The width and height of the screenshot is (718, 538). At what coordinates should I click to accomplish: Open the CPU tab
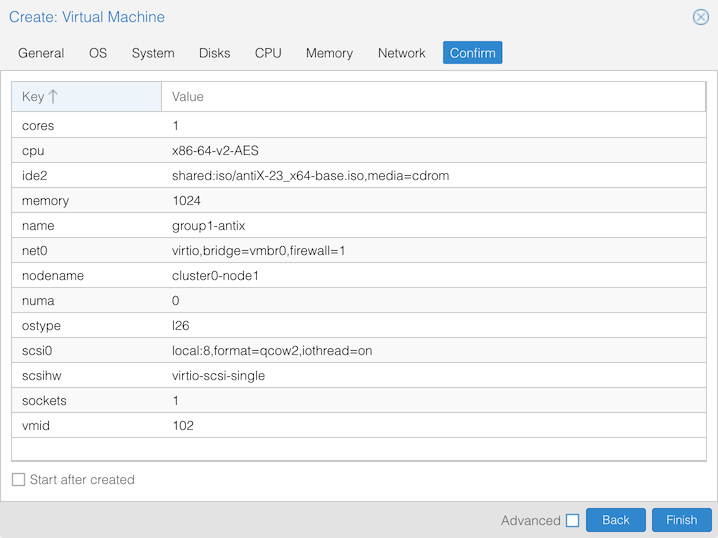coord(268,53)
